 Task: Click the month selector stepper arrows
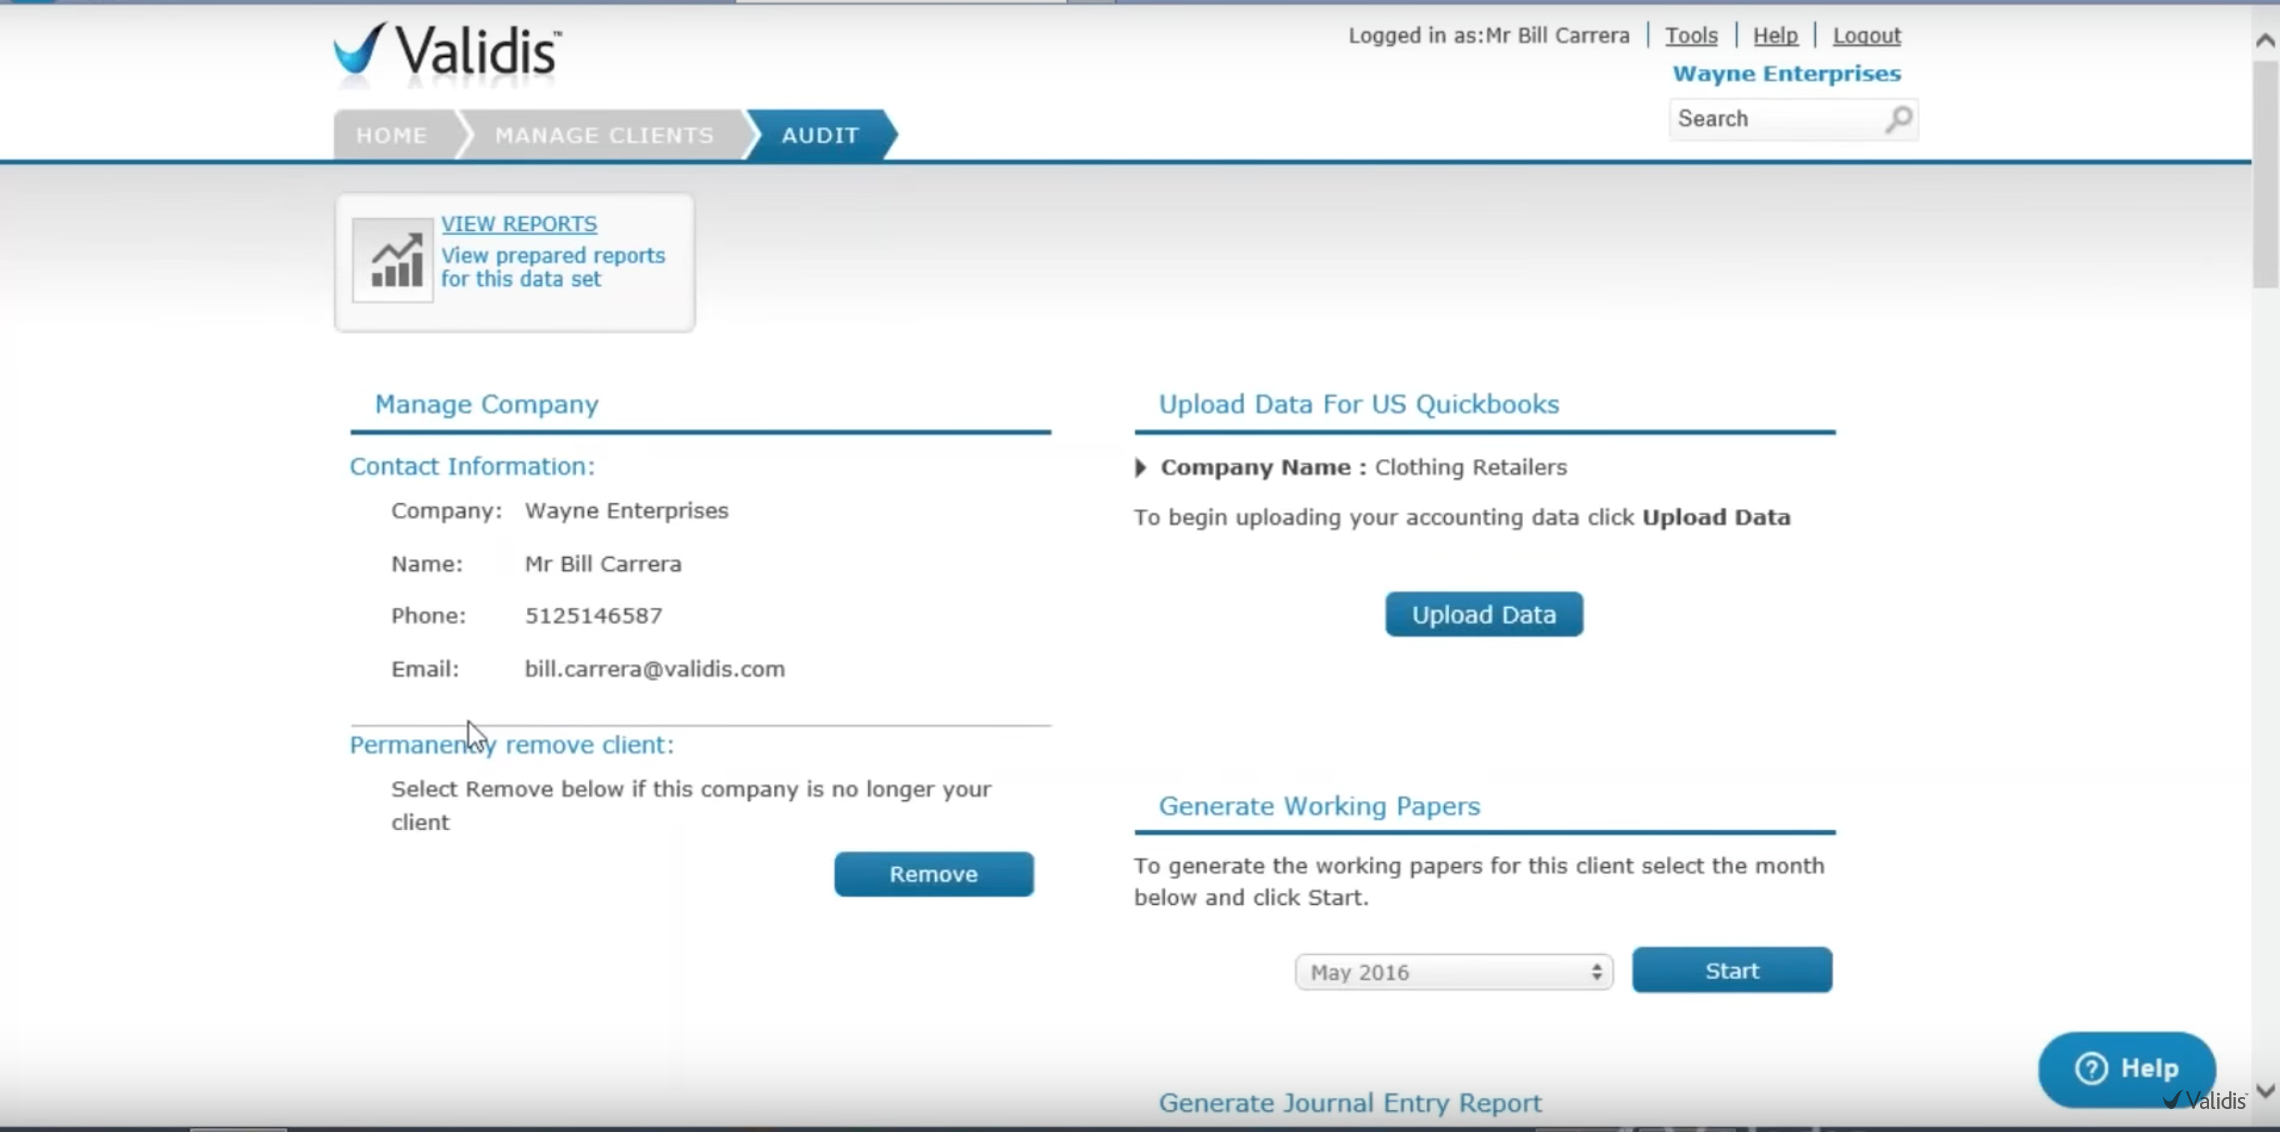point(1596,971)
